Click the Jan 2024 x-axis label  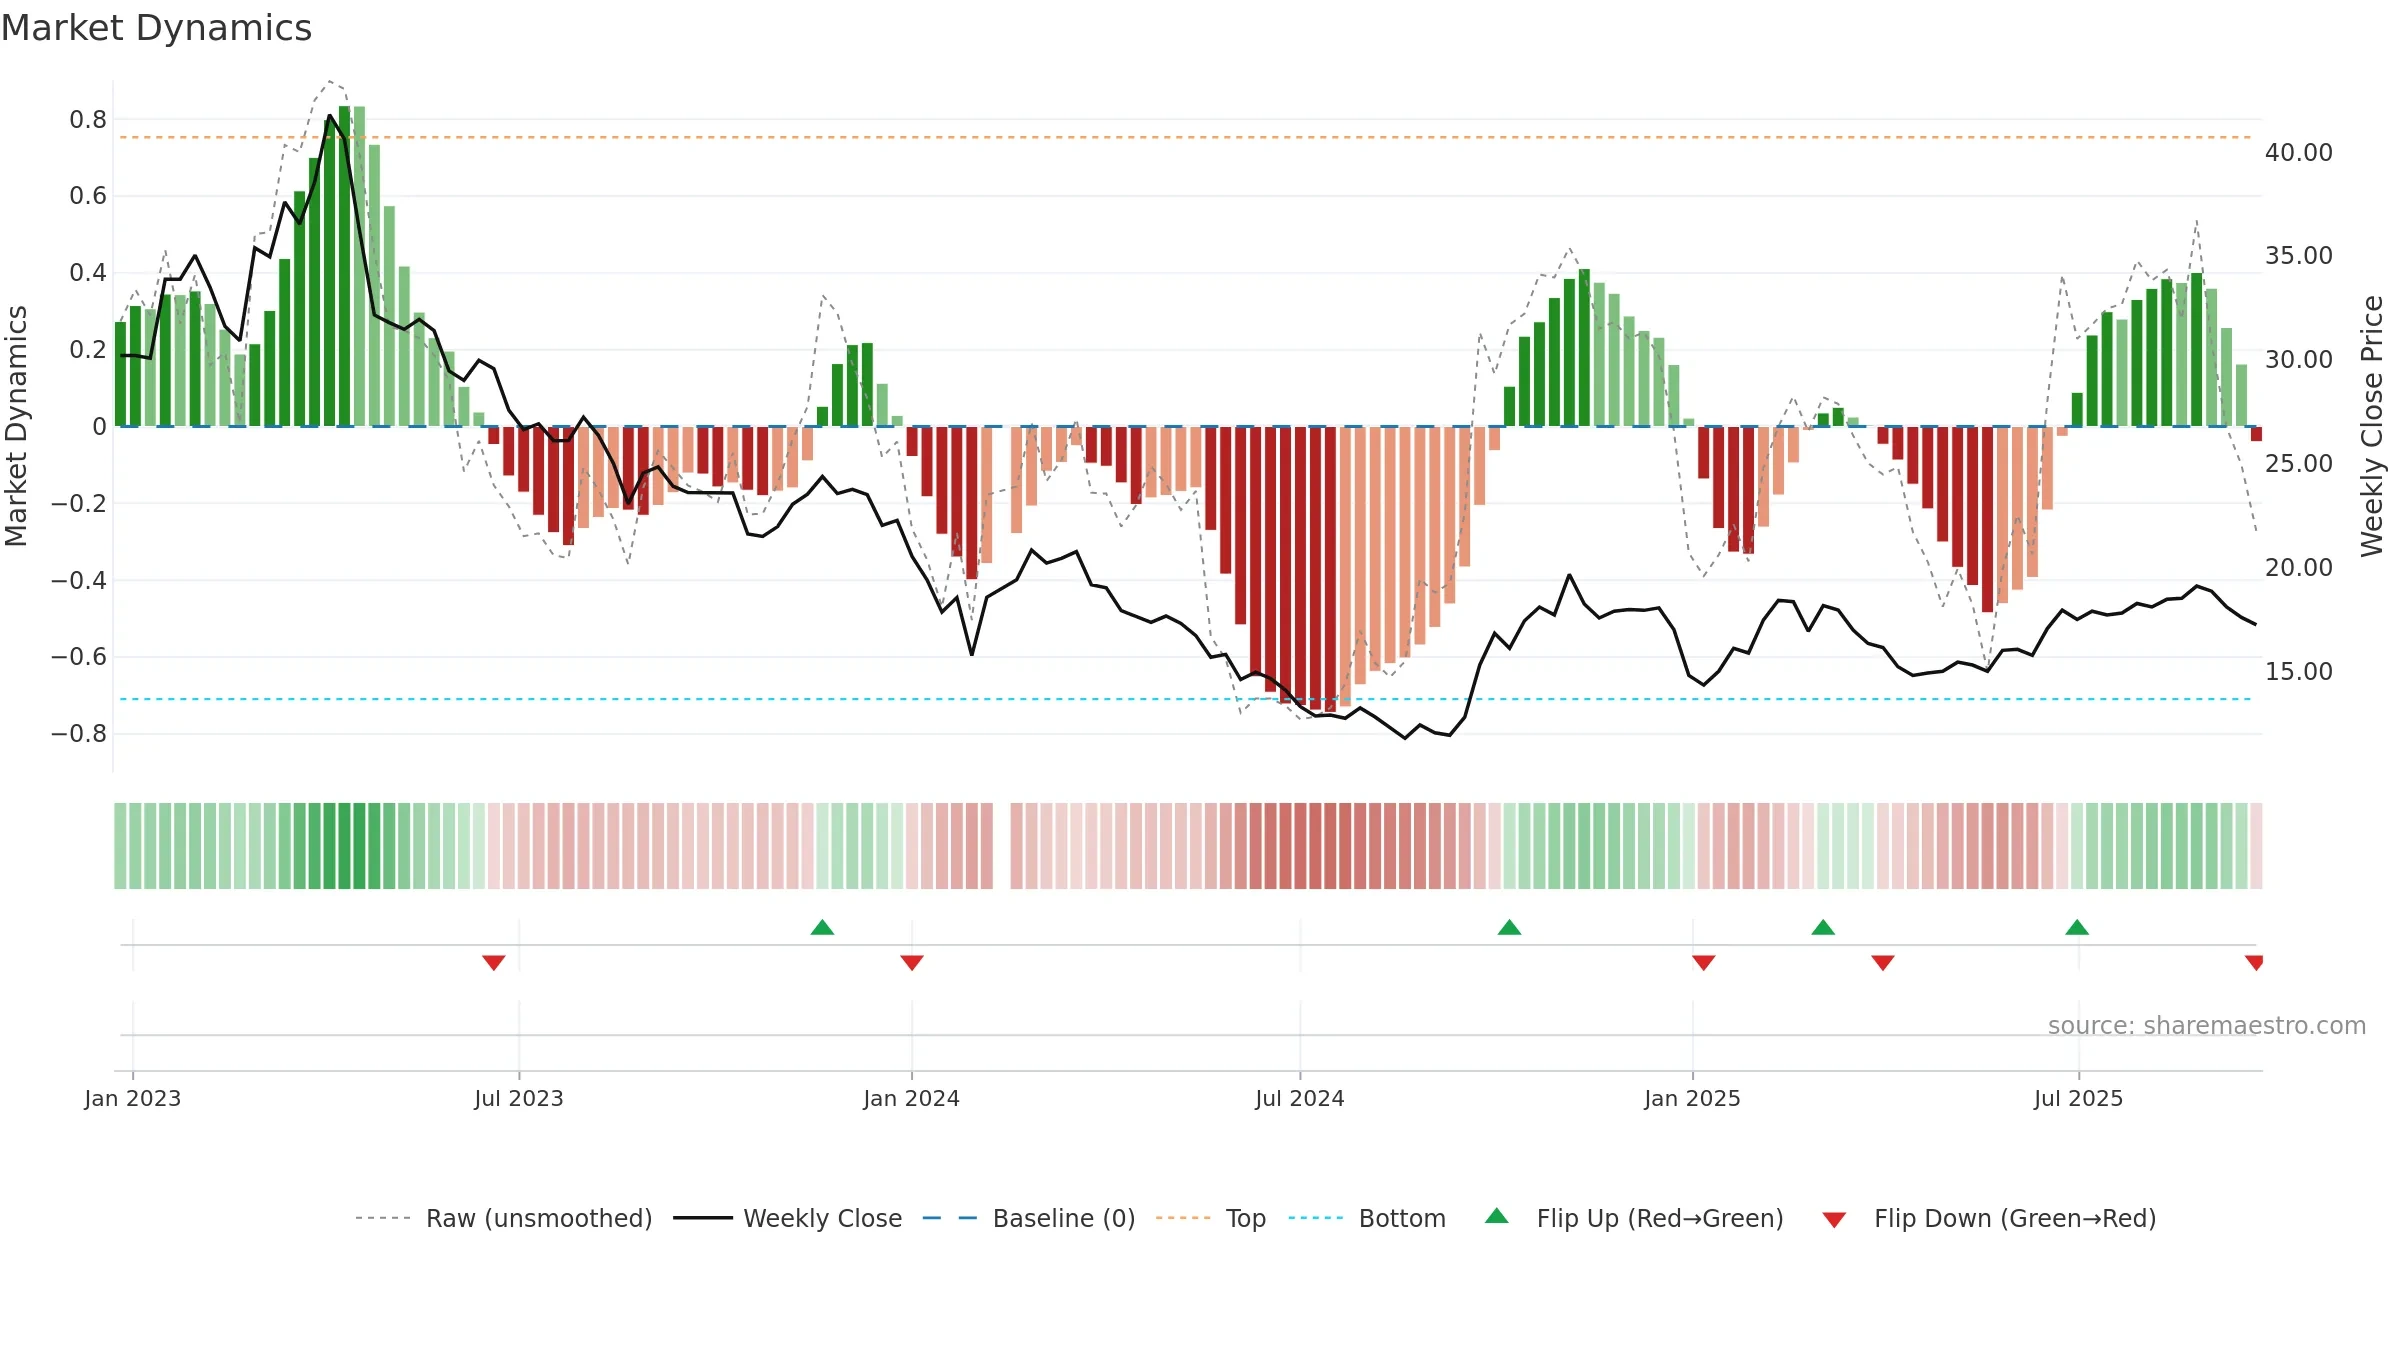[x=912, y=1098]
